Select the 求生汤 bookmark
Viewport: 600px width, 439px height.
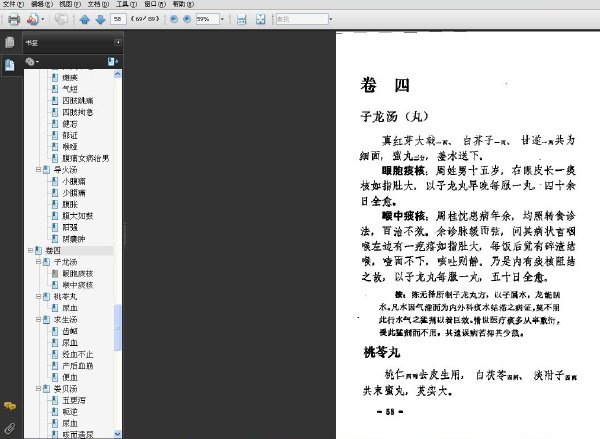(x=65, y=320)
